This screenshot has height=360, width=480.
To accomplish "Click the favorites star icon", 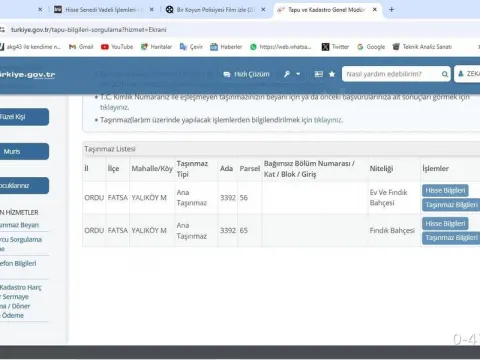I will click(332, 74).
